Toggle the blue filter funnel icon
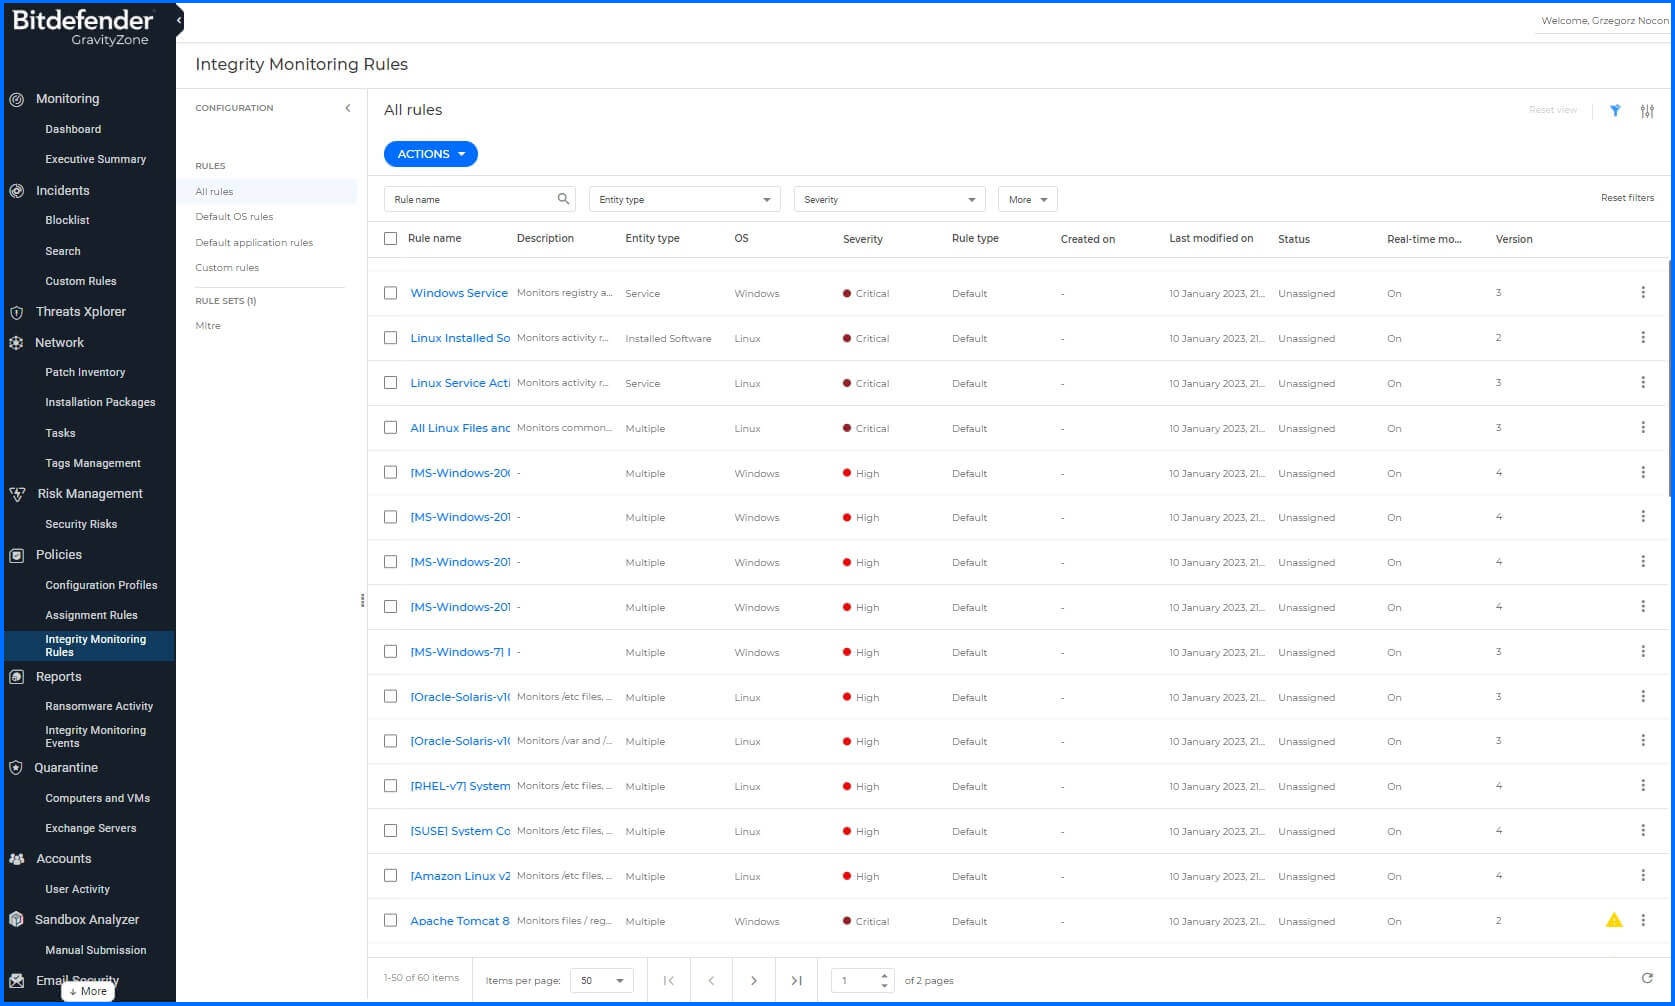 (x=1615, y=111)
